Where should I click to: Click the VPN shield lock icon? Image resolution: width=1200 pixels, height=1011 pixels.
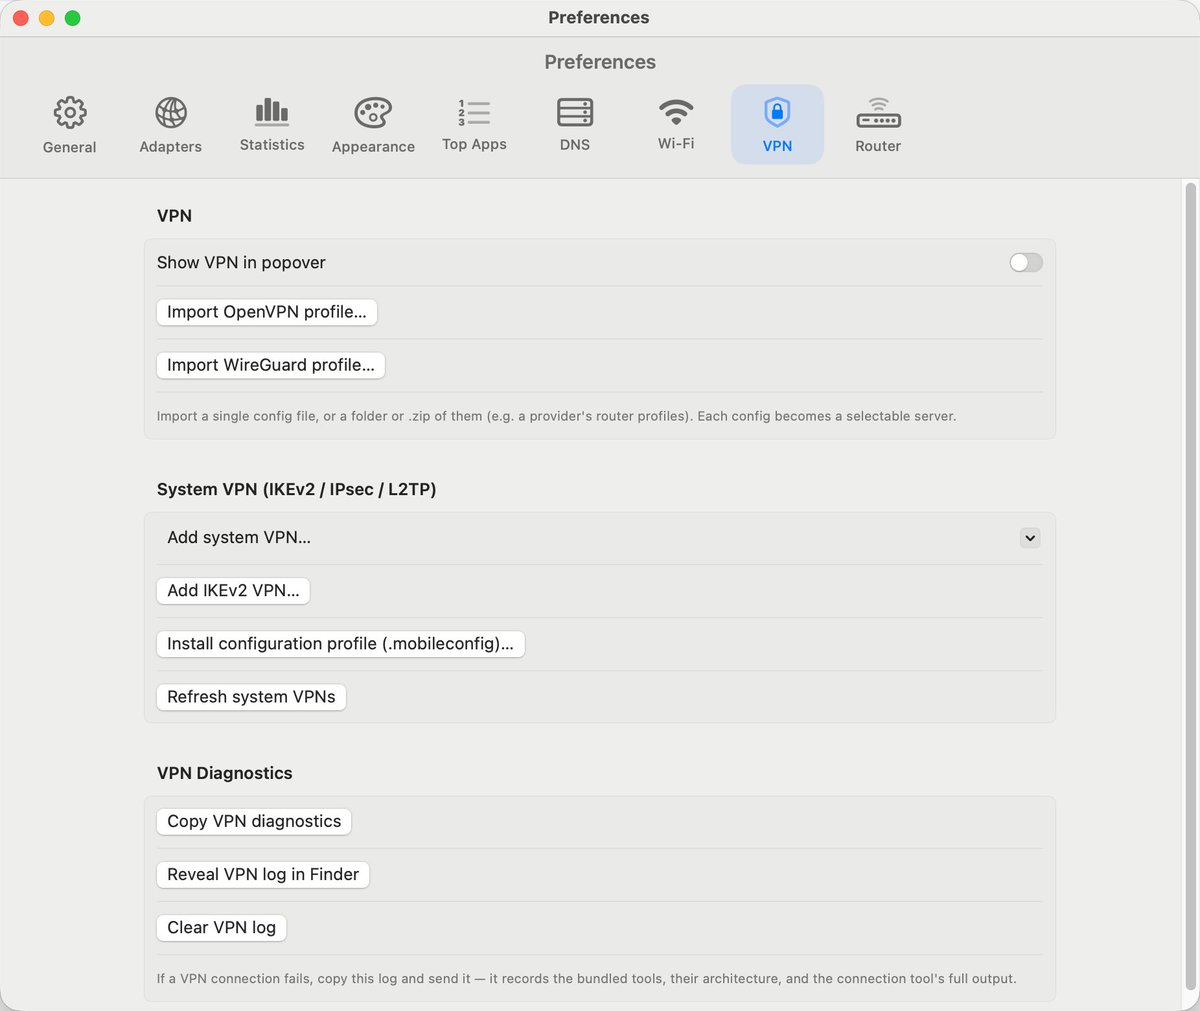click(777, 112)
